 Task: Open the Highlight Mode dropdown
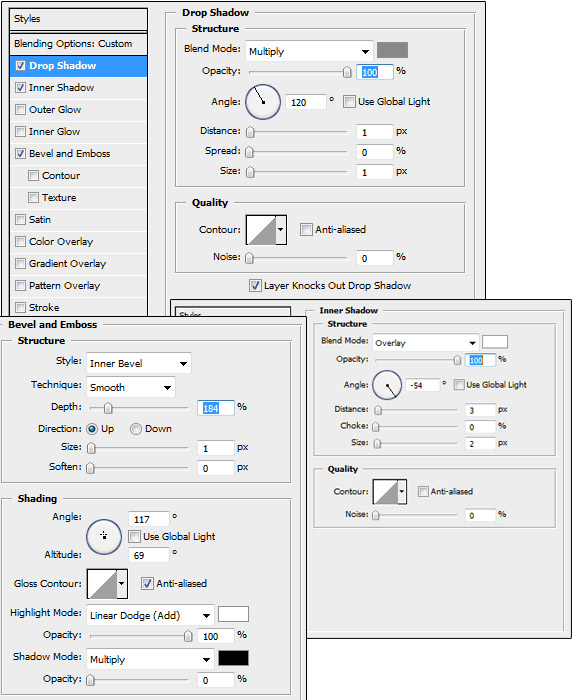[x=150, y=616]
